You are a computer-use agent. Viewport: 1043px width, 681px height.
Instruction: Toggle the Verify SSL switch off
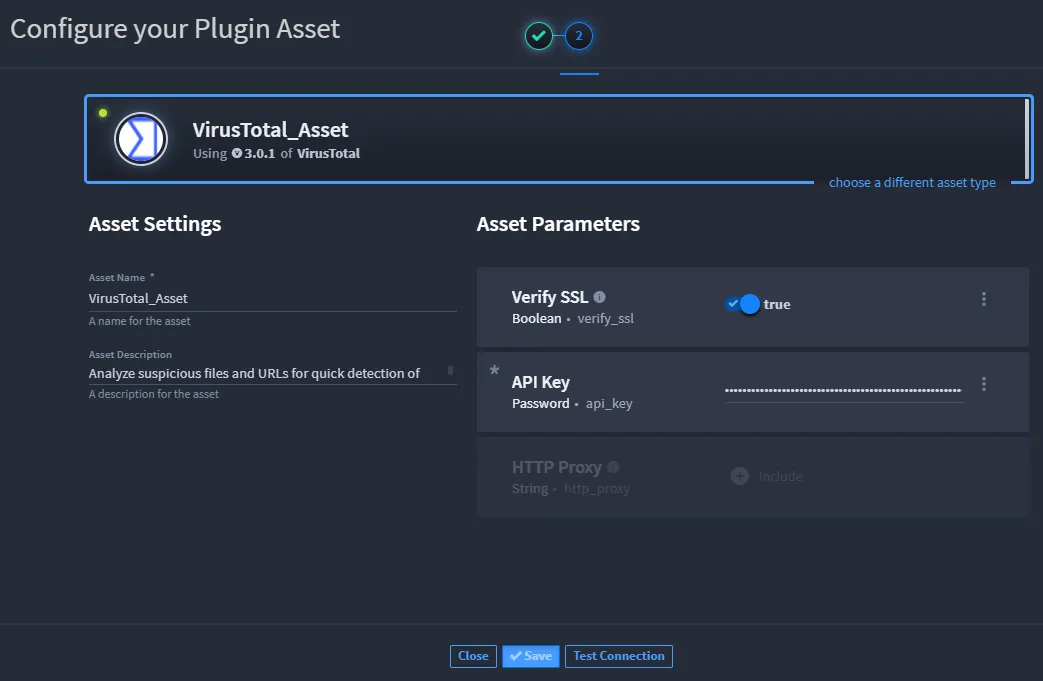(742, 304)
